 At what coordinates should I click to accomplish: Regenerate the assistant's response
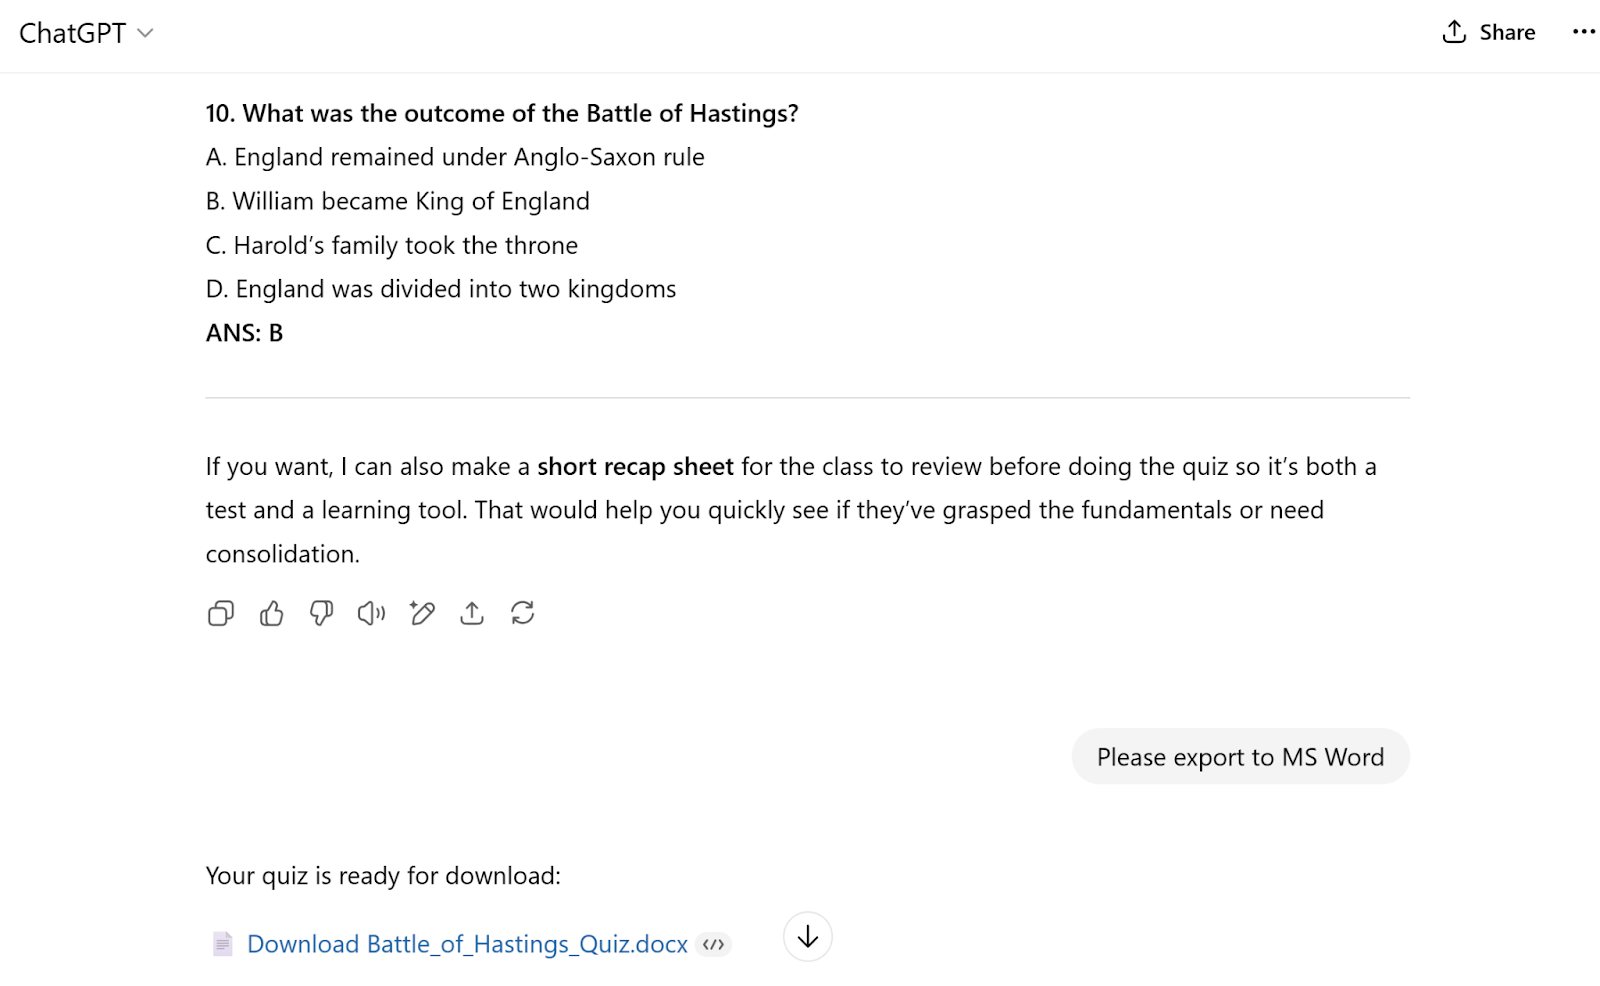coord(523,613)
